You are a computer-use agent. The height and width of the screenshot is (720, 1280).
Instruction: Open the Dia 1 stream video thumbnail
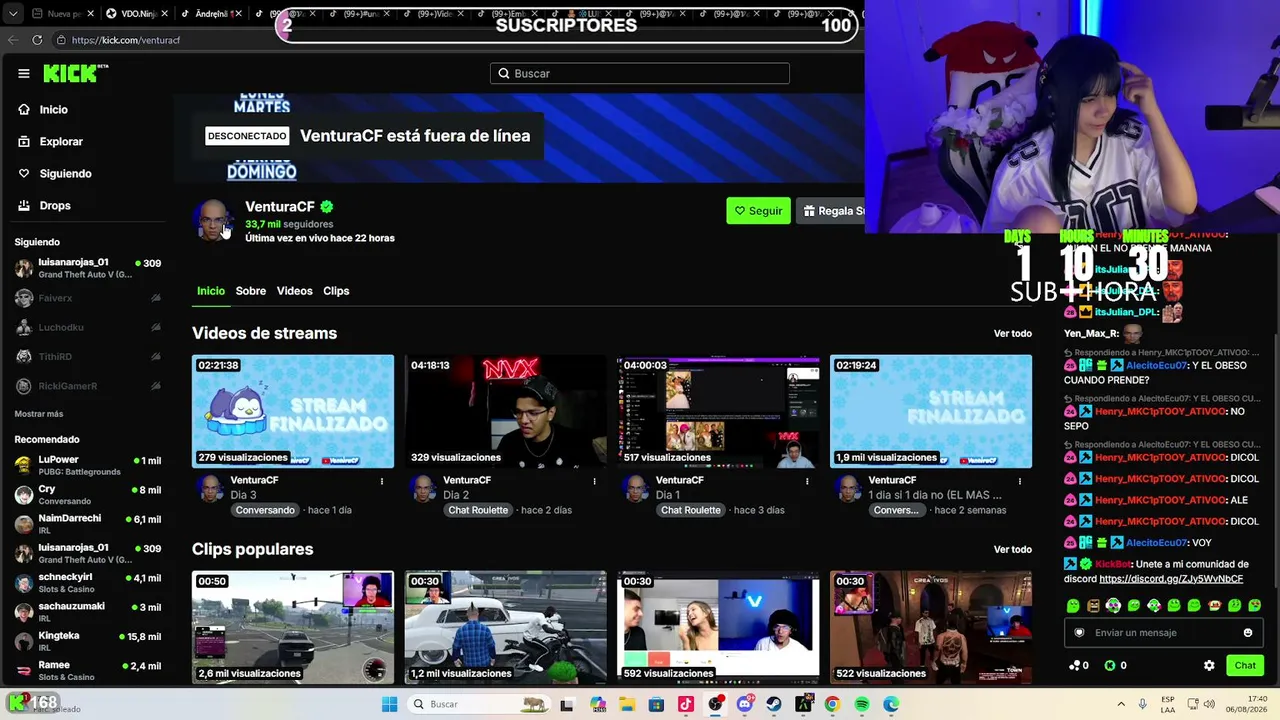(718, 411)
